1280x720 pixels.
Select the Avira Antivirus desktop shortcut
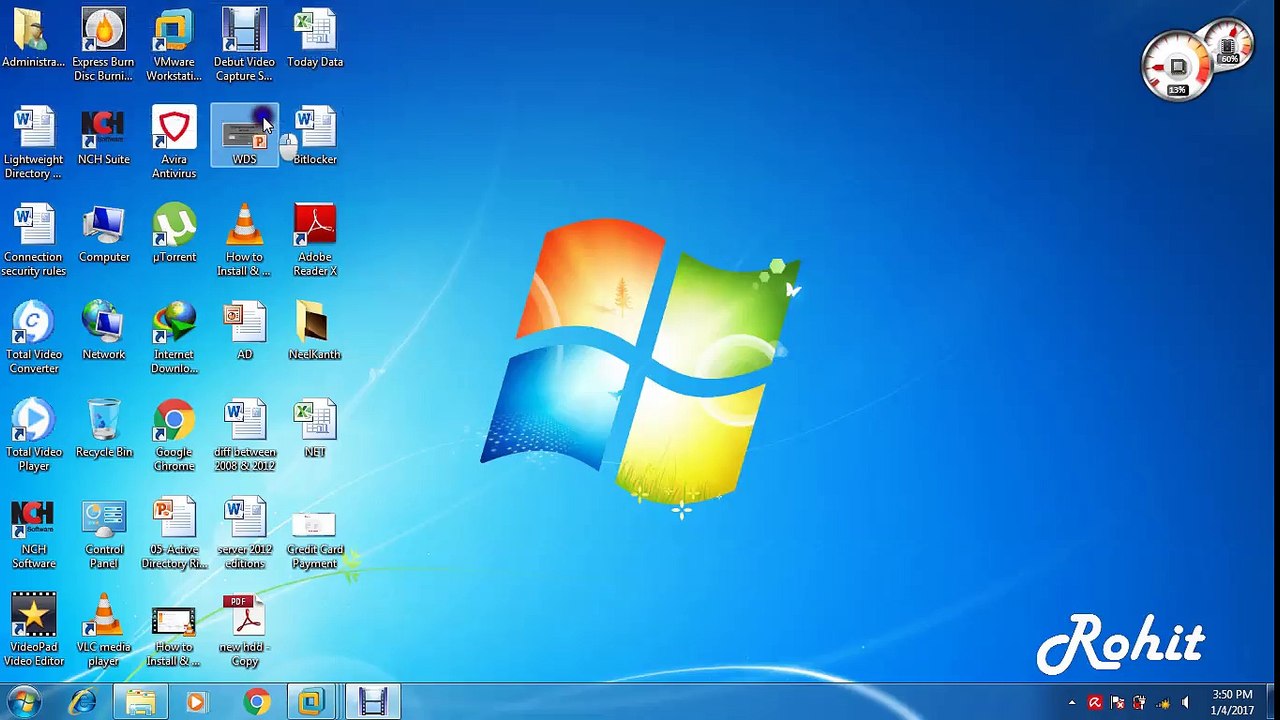pyautogui.click(x=174, y=143)
